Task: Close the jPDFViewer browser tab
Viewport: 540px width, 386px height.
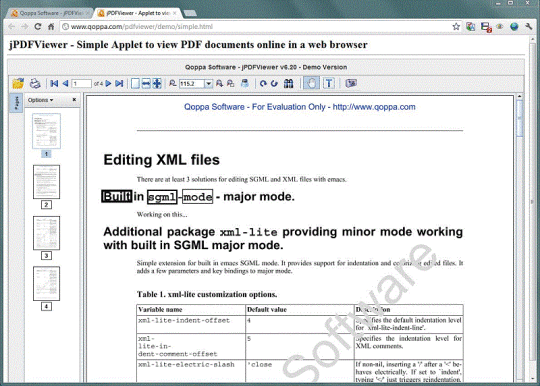Action: 175,13
